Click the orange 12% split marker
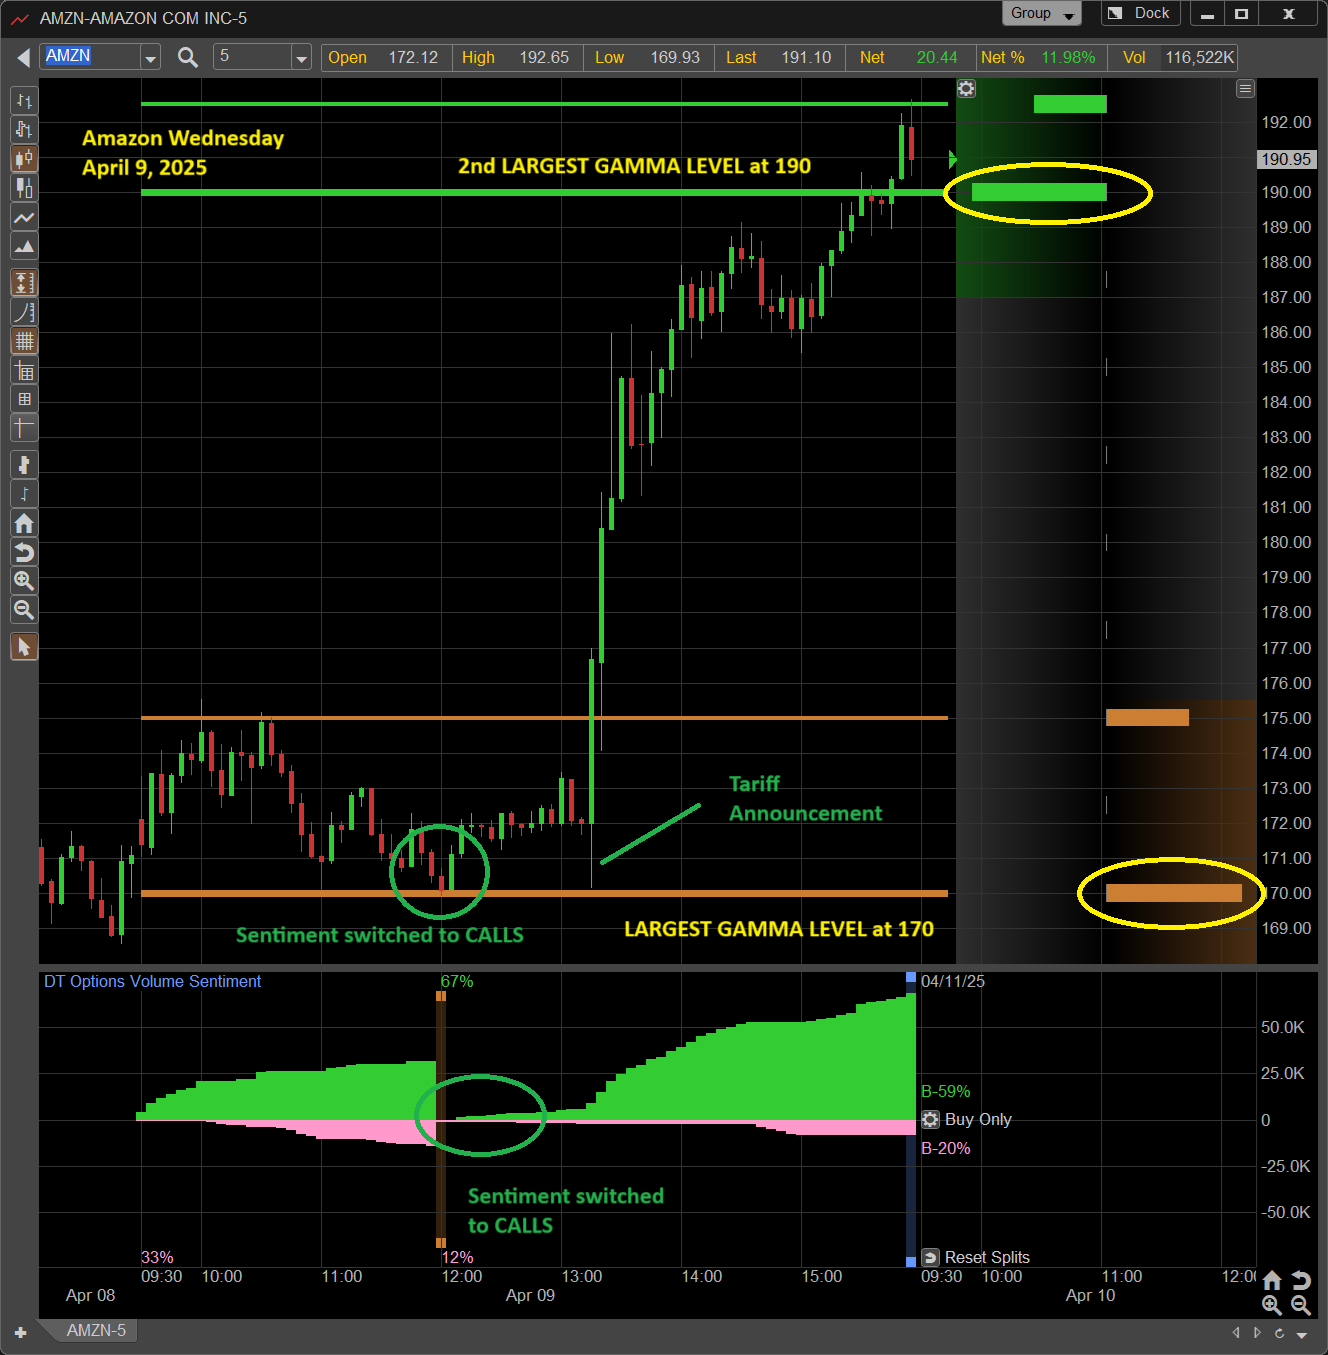The width and height of the screenshot is (1328, 1355). [441, 1243]
